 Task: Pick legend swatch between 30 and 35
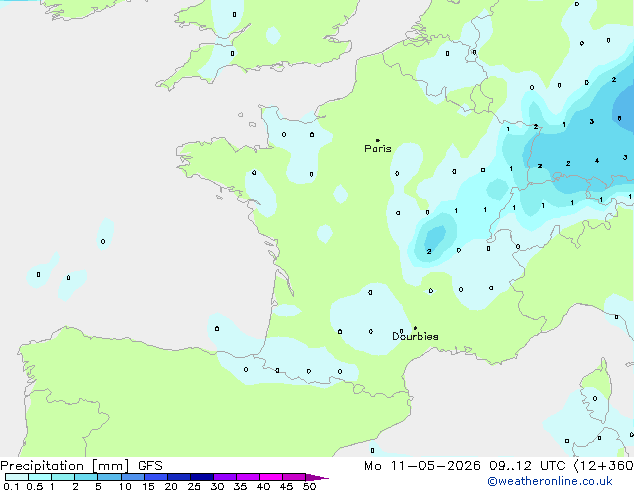[x=225, y=477]
